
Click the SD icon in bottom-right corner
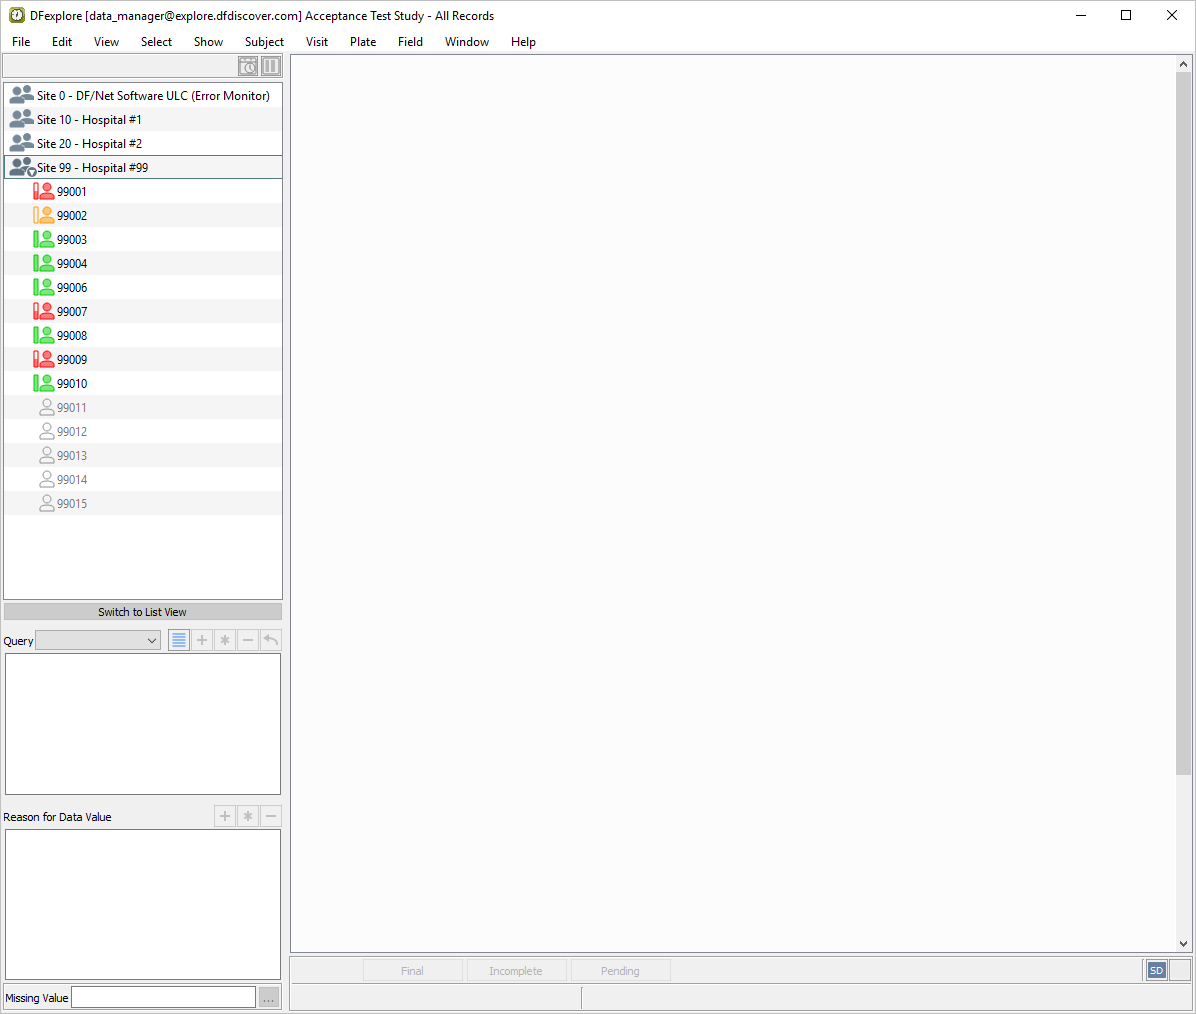tap(1156, 970)
